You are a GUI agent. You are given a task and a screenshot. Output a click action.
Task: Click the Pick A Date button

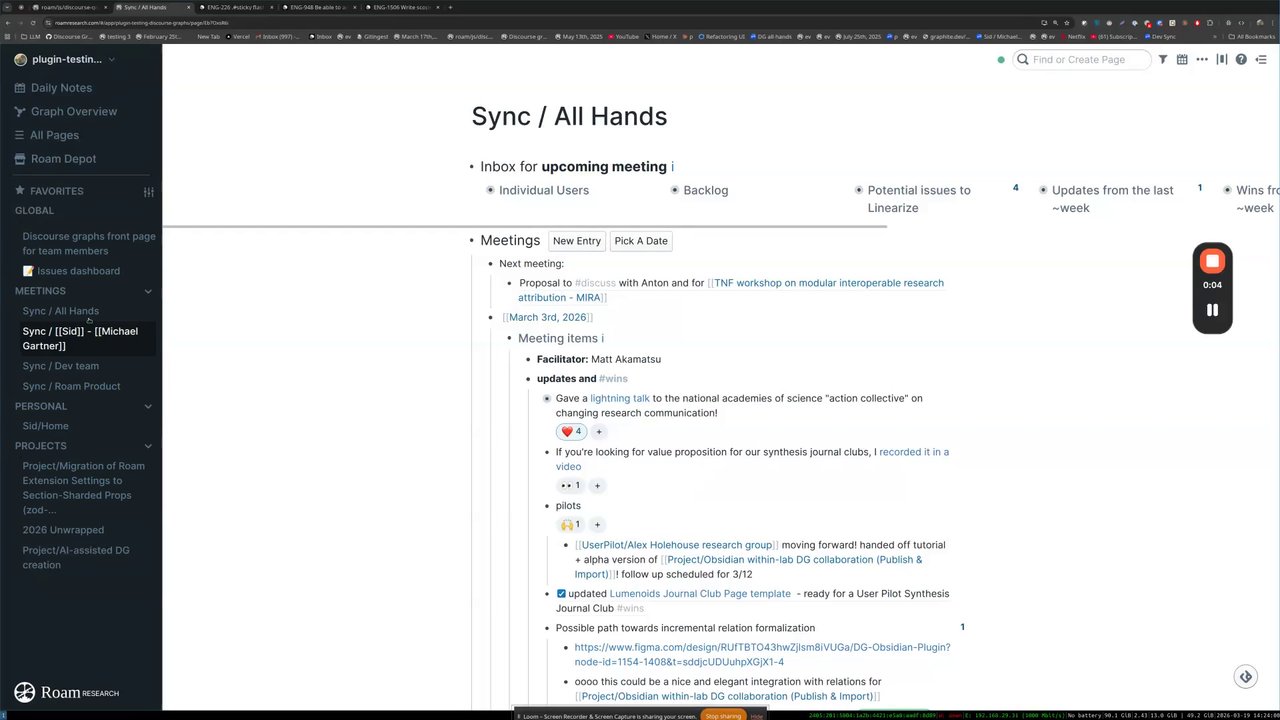click(641, 241)
